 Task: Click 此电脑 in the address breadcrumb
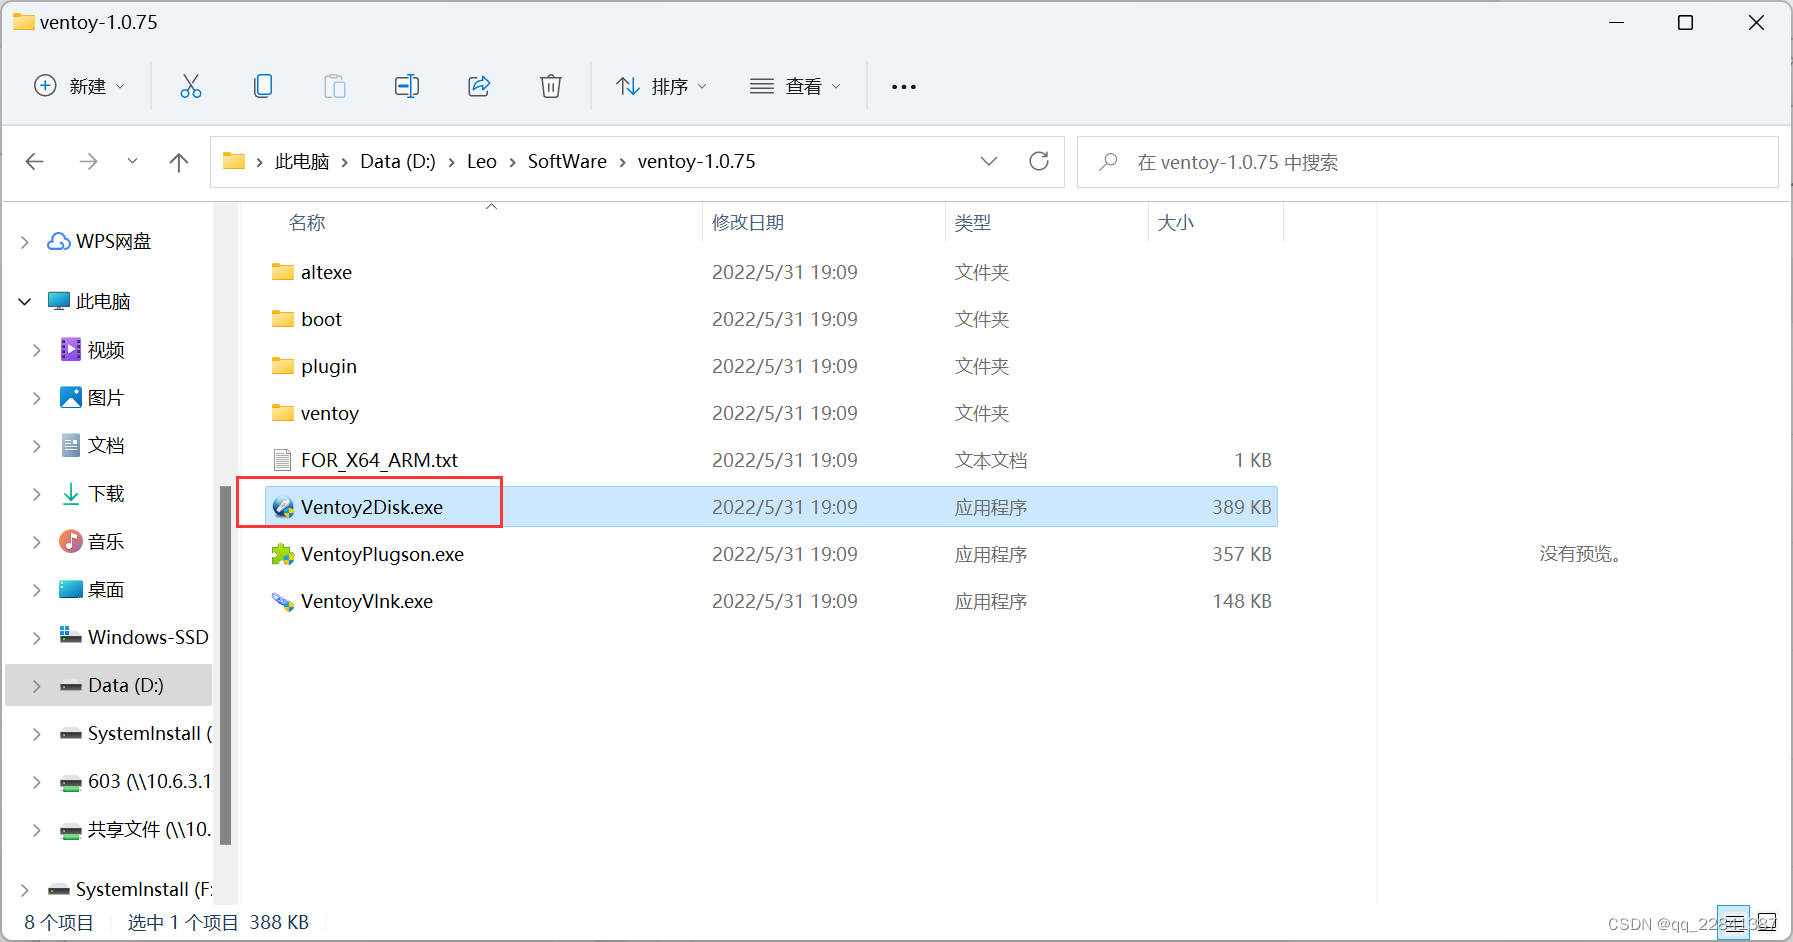pos(302,162)
